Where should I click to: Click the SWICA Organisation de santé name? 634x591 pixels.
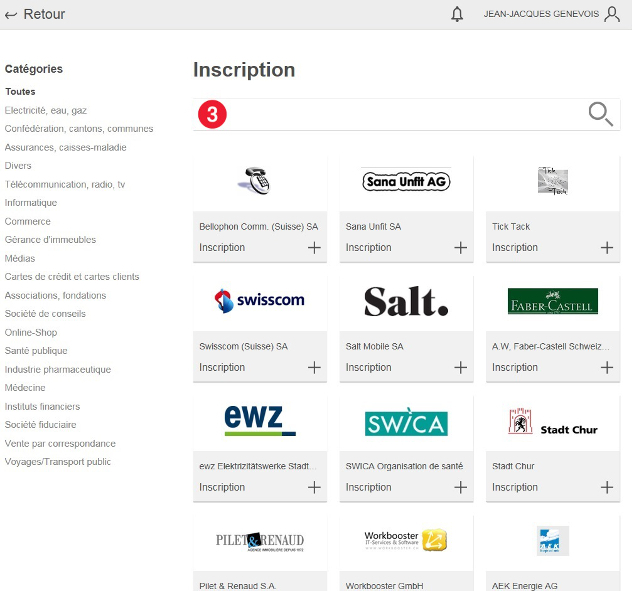(x=404, y=466)
